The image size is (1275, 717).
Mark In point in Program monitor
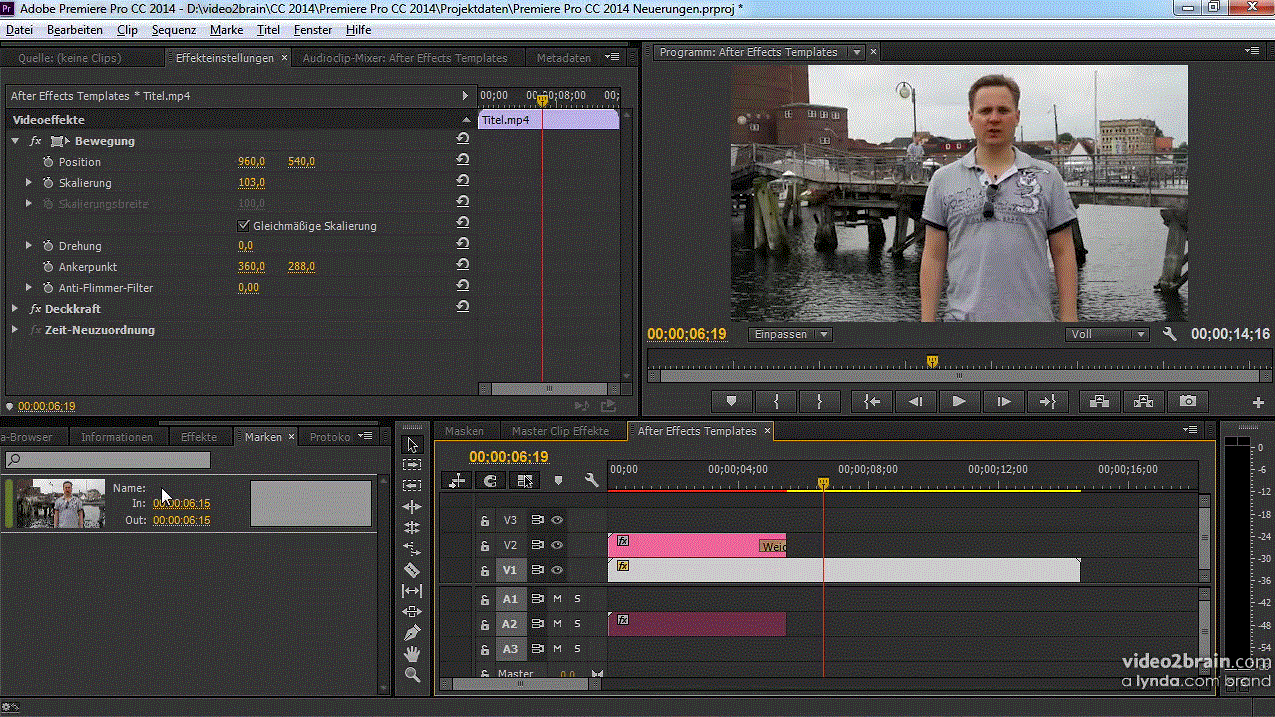(776, 401)
